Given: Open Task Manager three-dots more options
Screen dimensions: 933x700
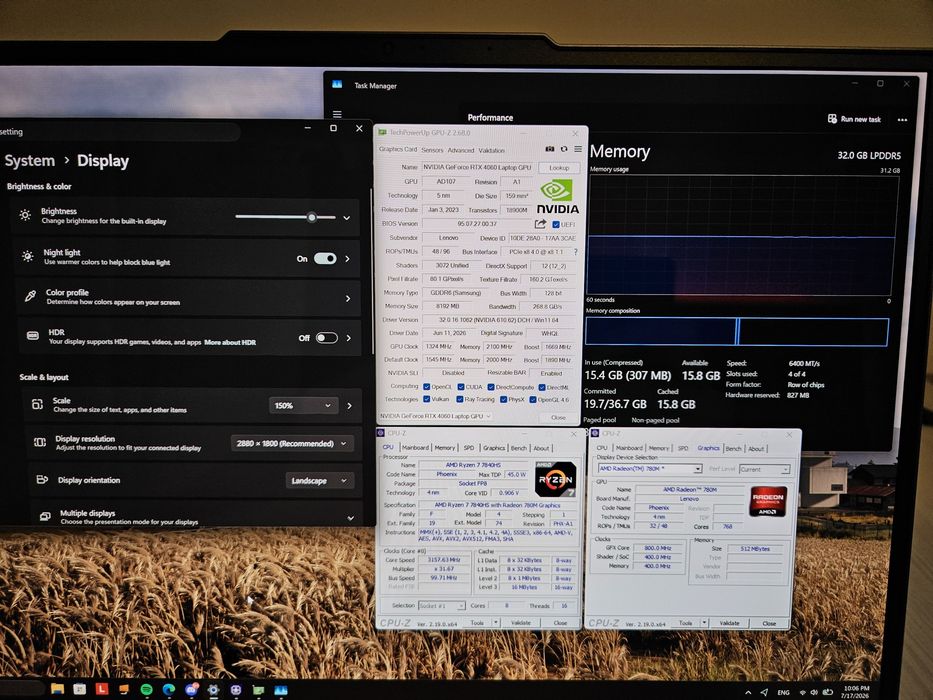Looking at the screenshot, I should [x=902, y=120].
